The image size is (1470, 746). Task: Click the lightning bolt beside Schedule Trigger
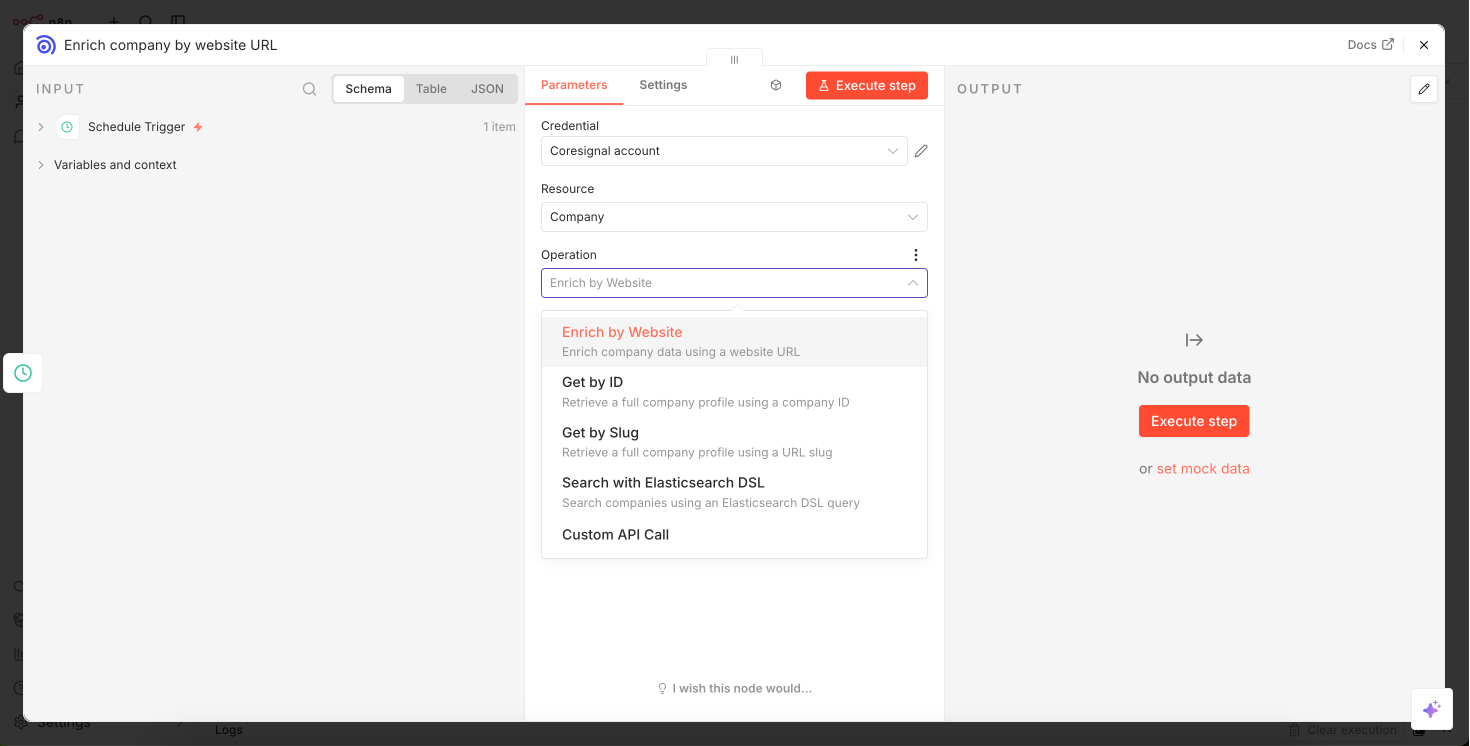(x=198, y=126)
